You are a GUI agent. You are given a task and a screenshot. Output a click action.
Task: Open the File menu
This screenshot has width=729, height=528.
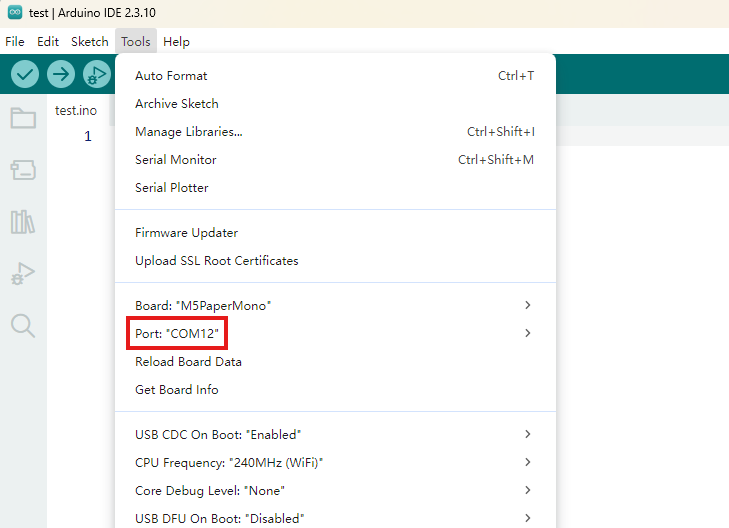click(x=15, y=42)
